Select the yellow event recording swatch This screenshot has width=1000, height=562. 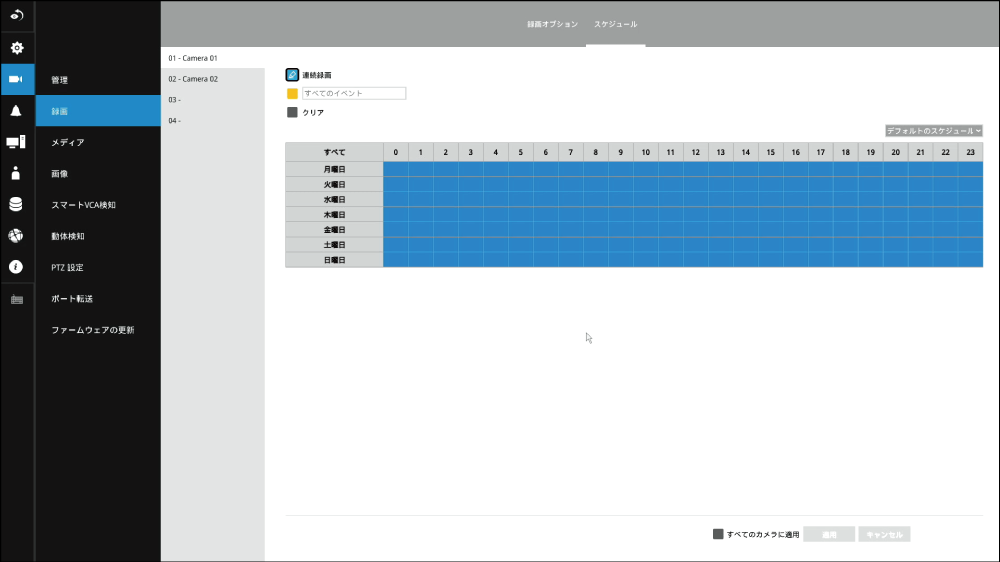point(292,93)
